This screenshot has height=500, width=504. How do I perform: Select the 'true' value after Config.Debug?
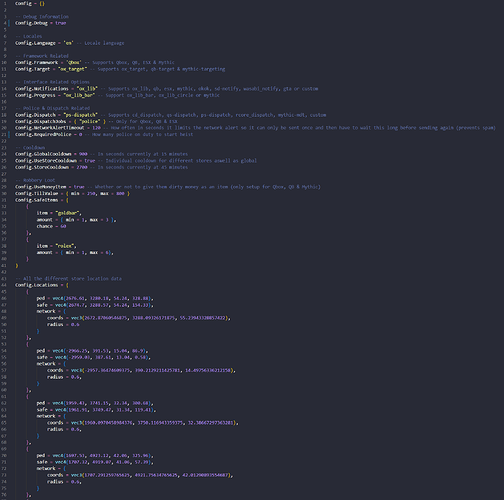point(61,23)
